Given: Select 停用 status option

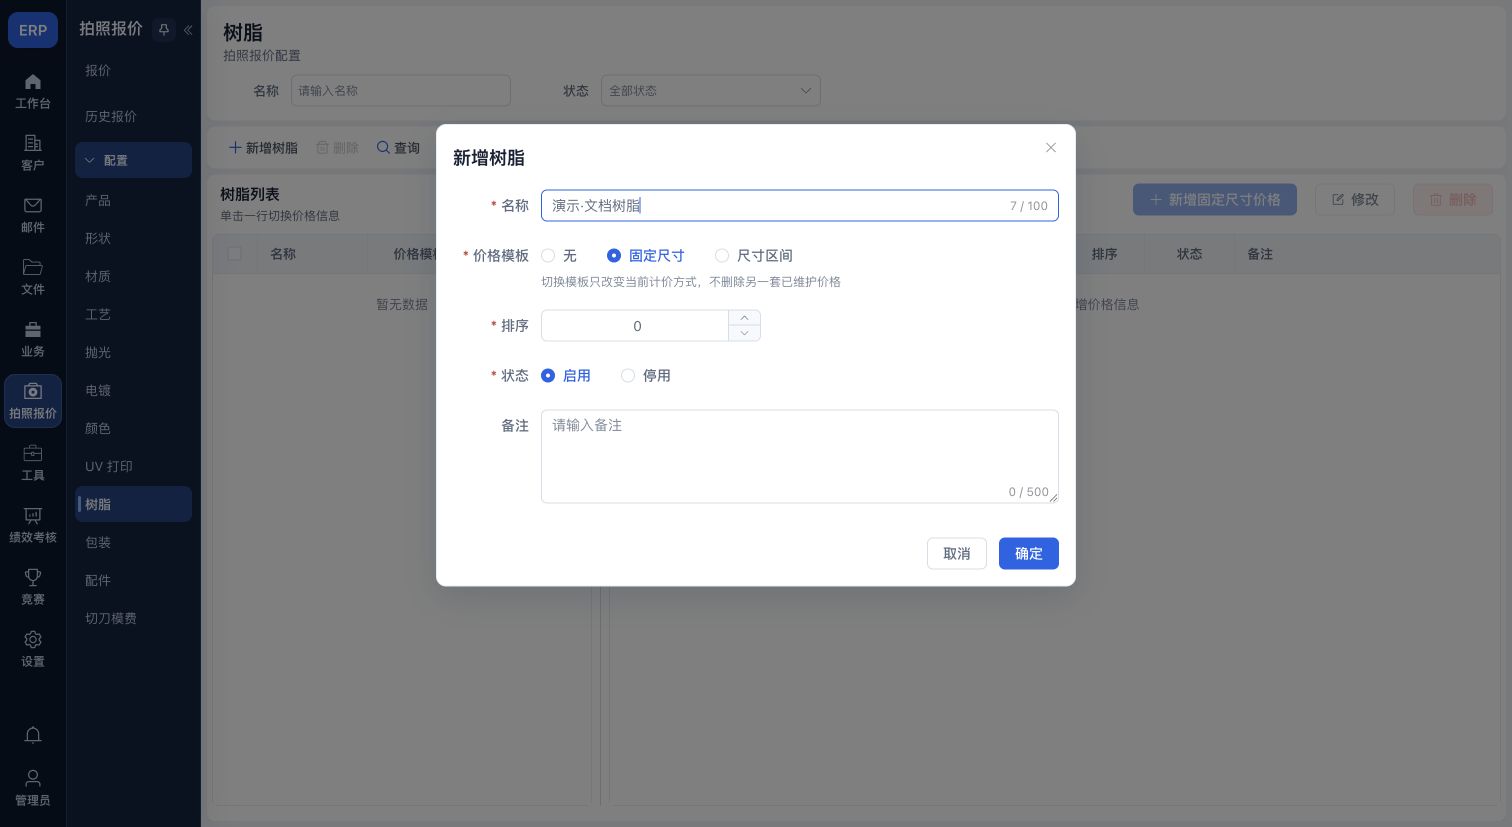Looking at the screenshot, I should click(646, 376).
